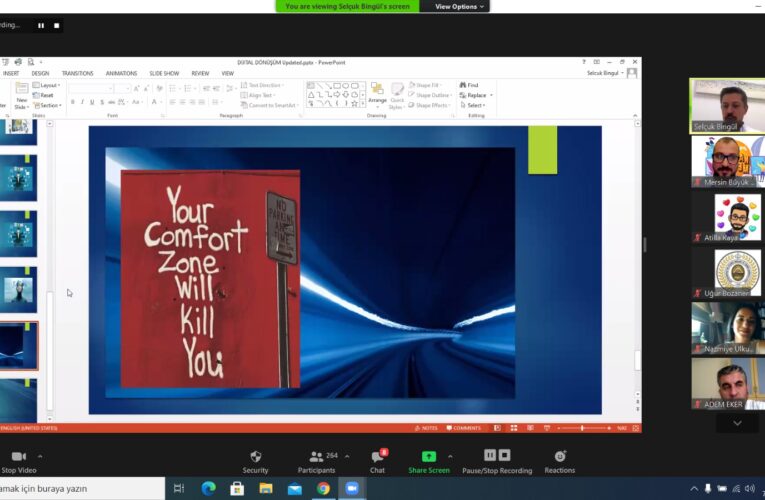This screenshot has height=500, width=765.
Task: Toggle Bold text formatting
Action: [73, 102]
